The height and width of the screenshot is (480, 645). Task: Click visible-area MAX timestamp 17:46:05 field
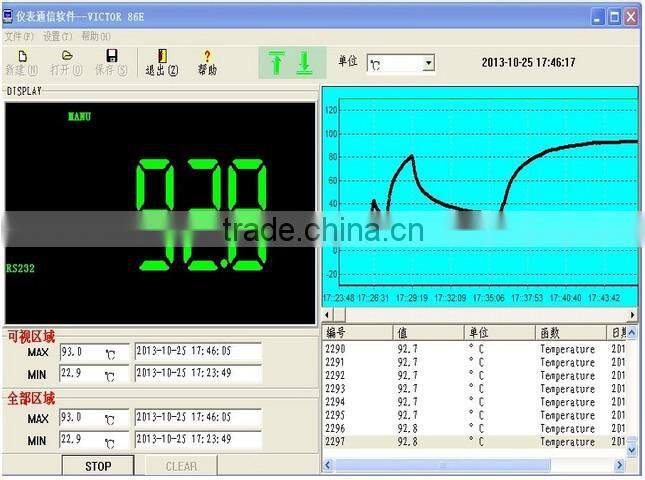point(198,352)
